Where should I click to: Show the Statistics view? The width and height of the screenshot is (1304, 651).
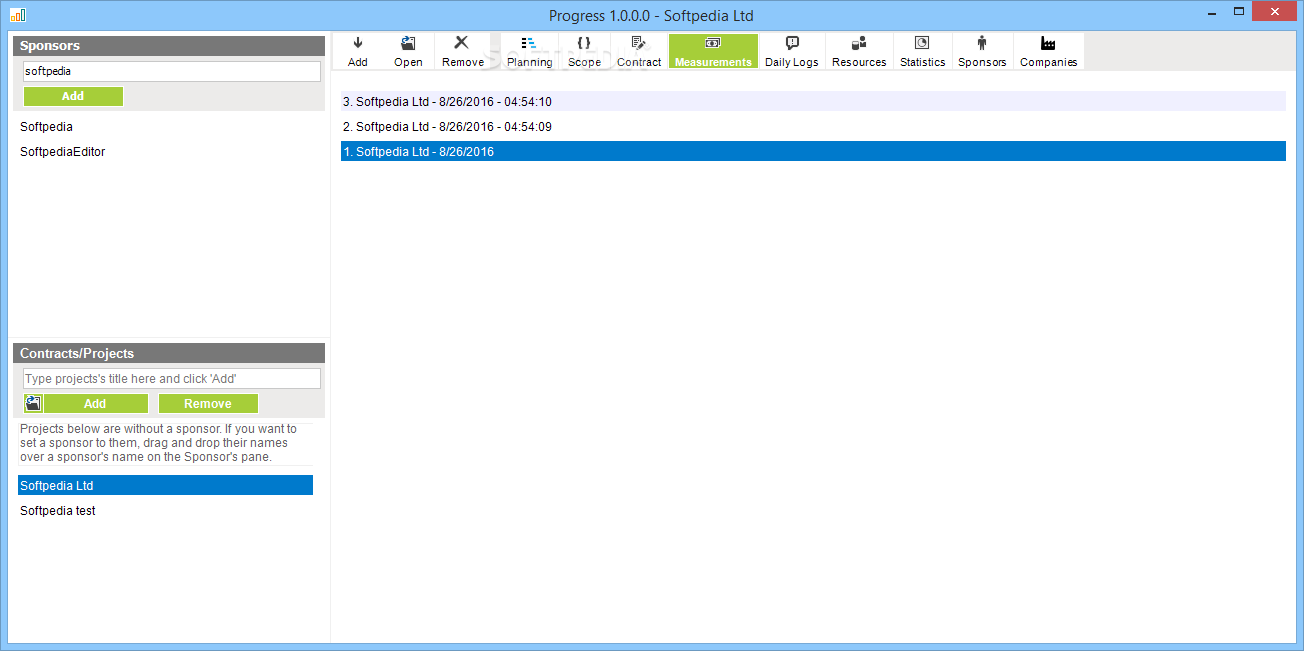(922, 51)
